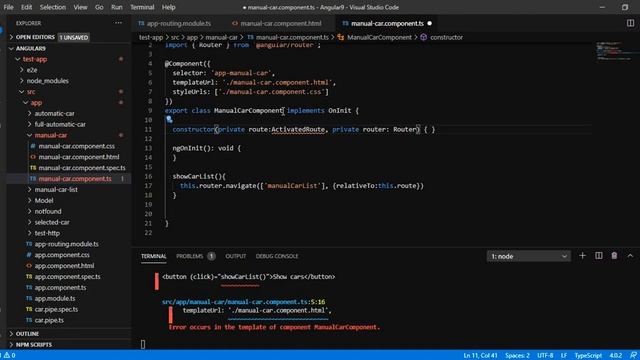Open car.pipe.ts file
This screenshot has height=360, width=640.
pyautogui.click(x=49, y=320)
